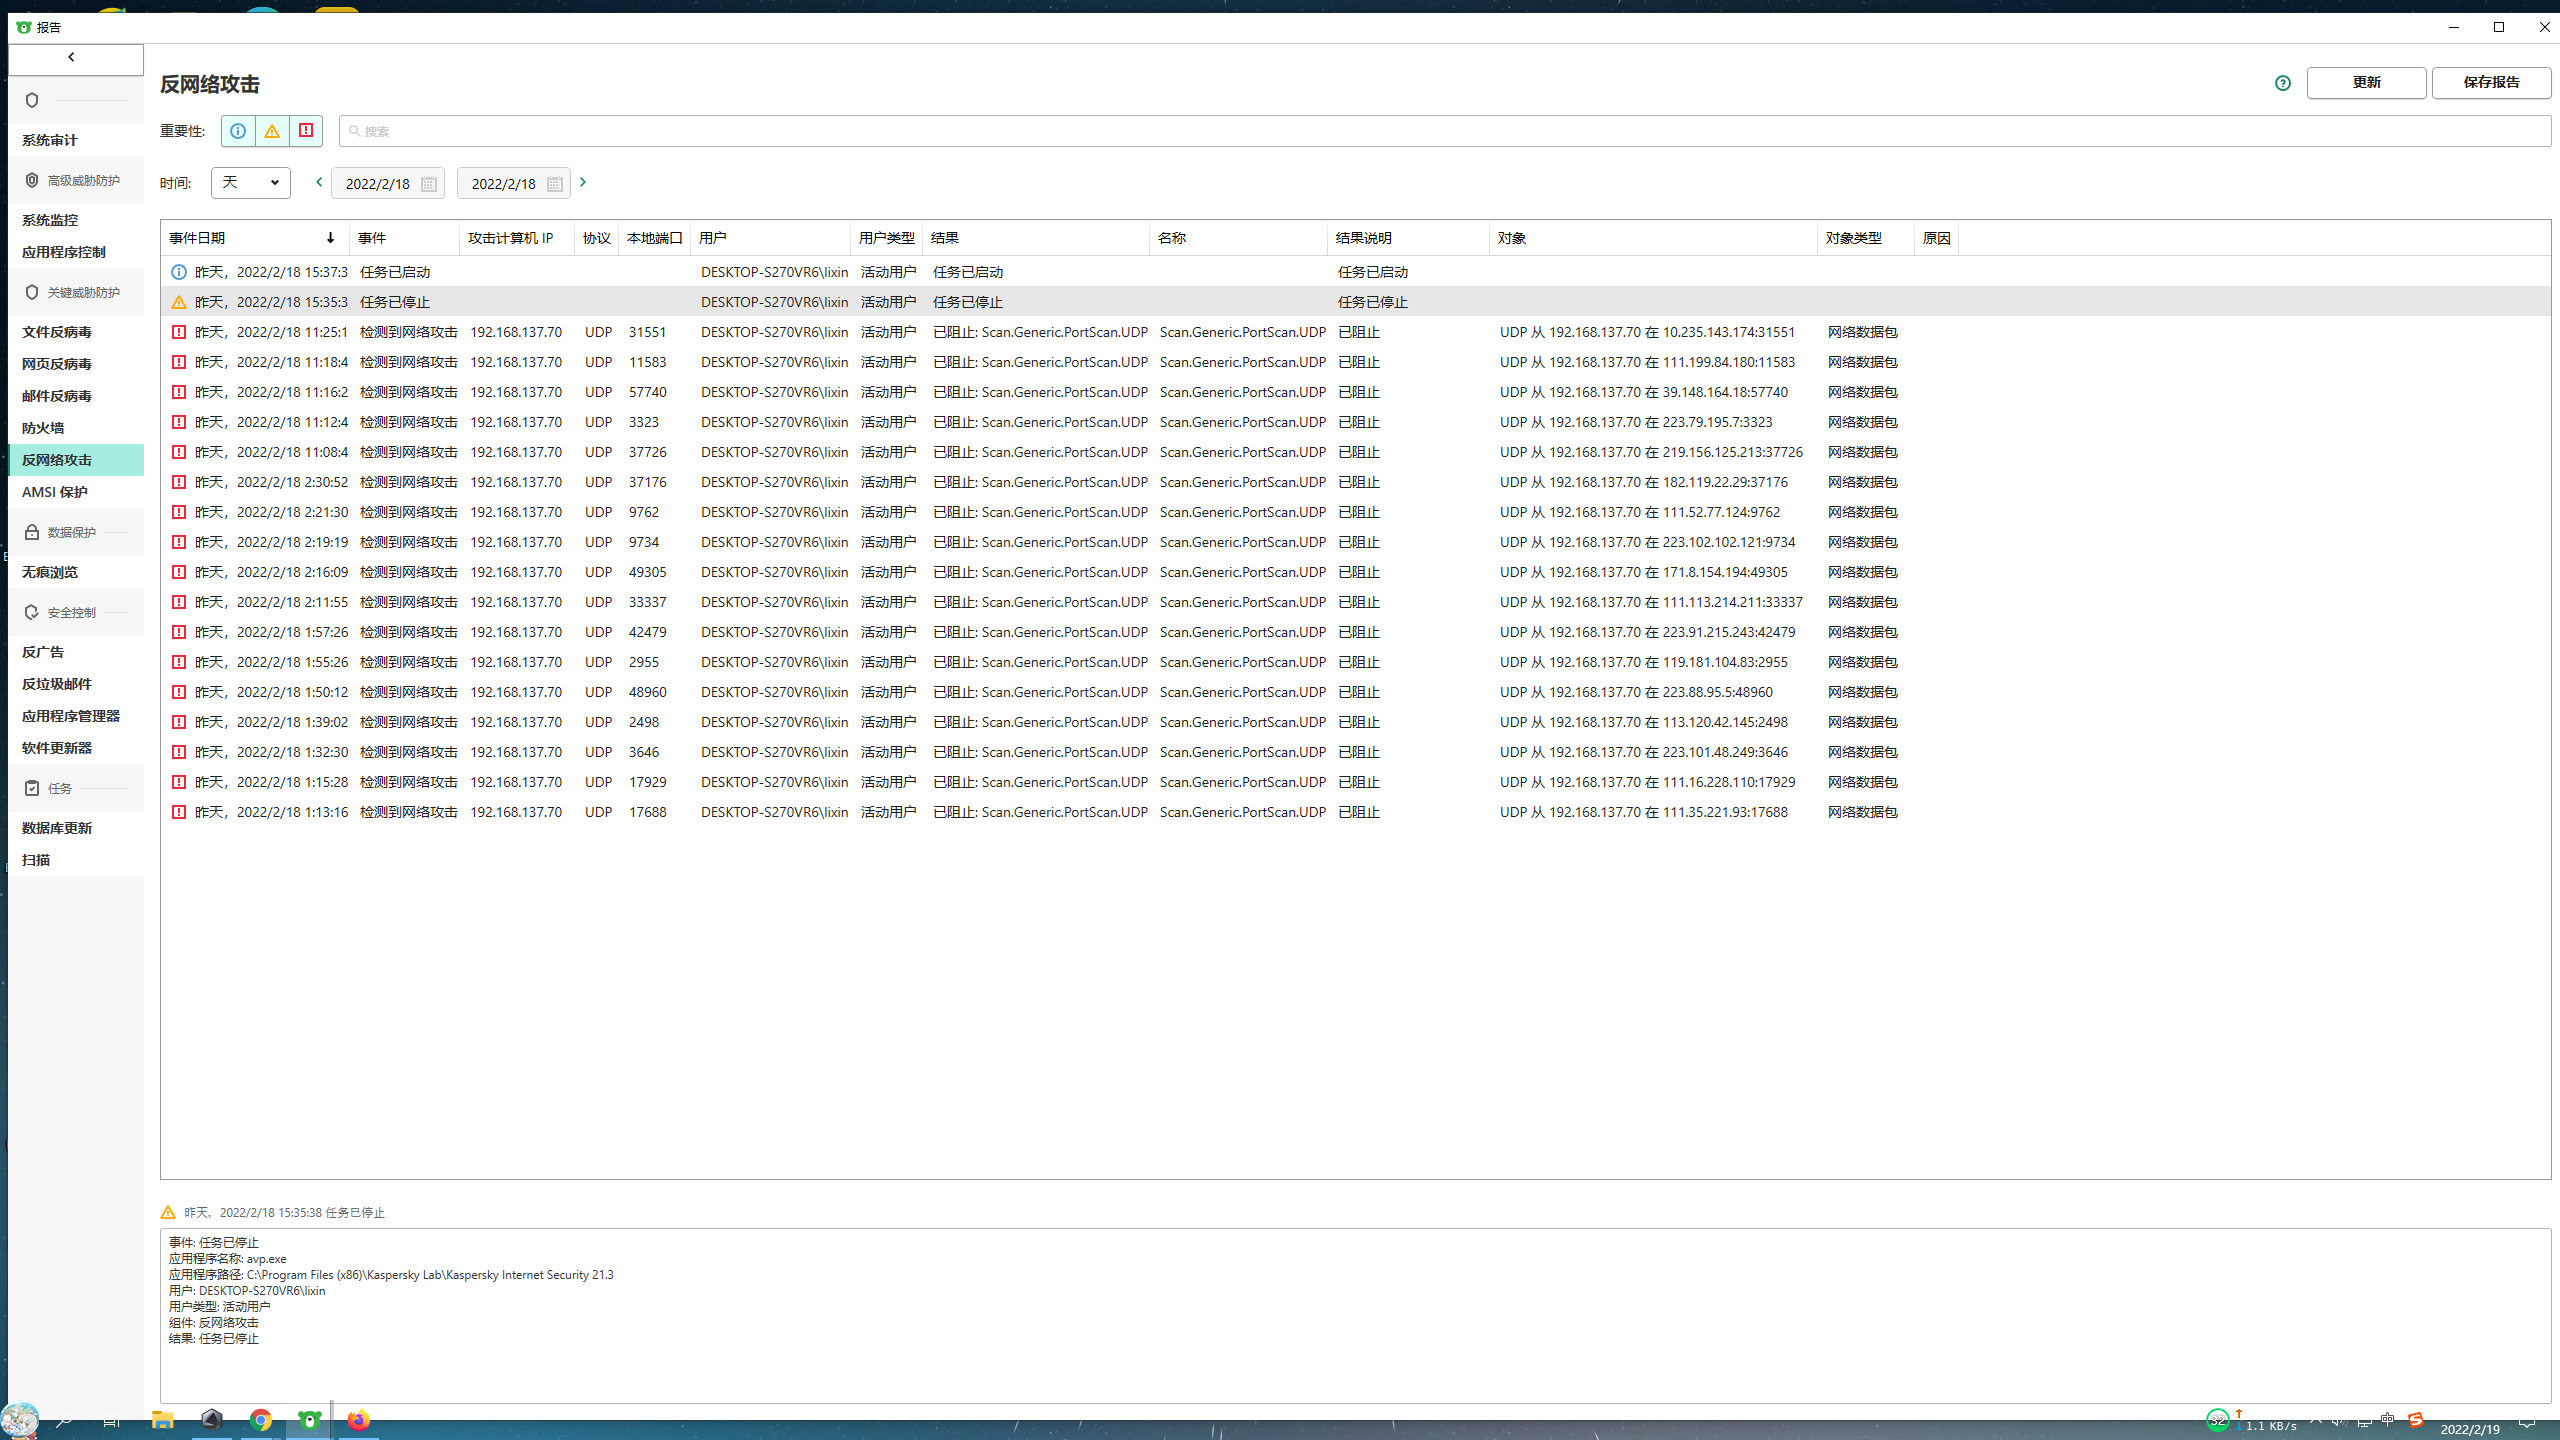This screenshot has width=2560, height=1440.
Task: Open Firefox from the taskbar
Action: click(x=358, y=1420)
